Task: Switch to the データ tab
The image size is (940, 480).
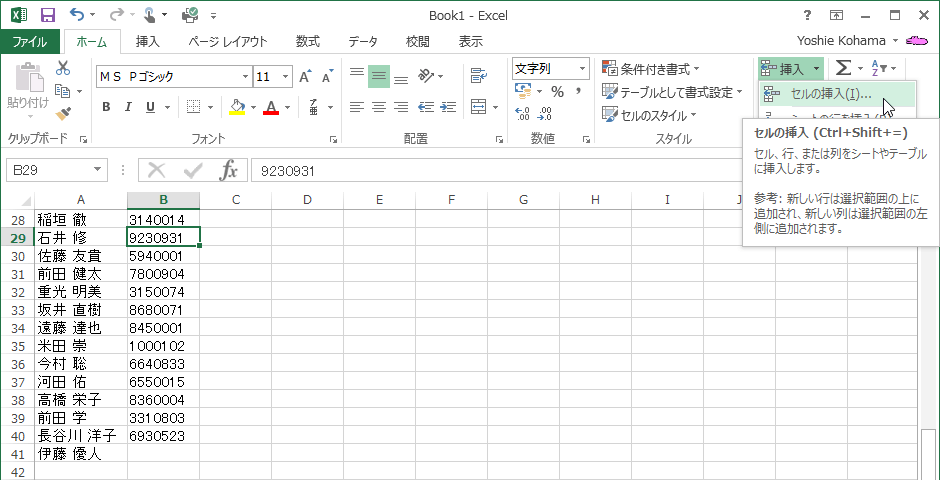Action: tap(363, 41)
